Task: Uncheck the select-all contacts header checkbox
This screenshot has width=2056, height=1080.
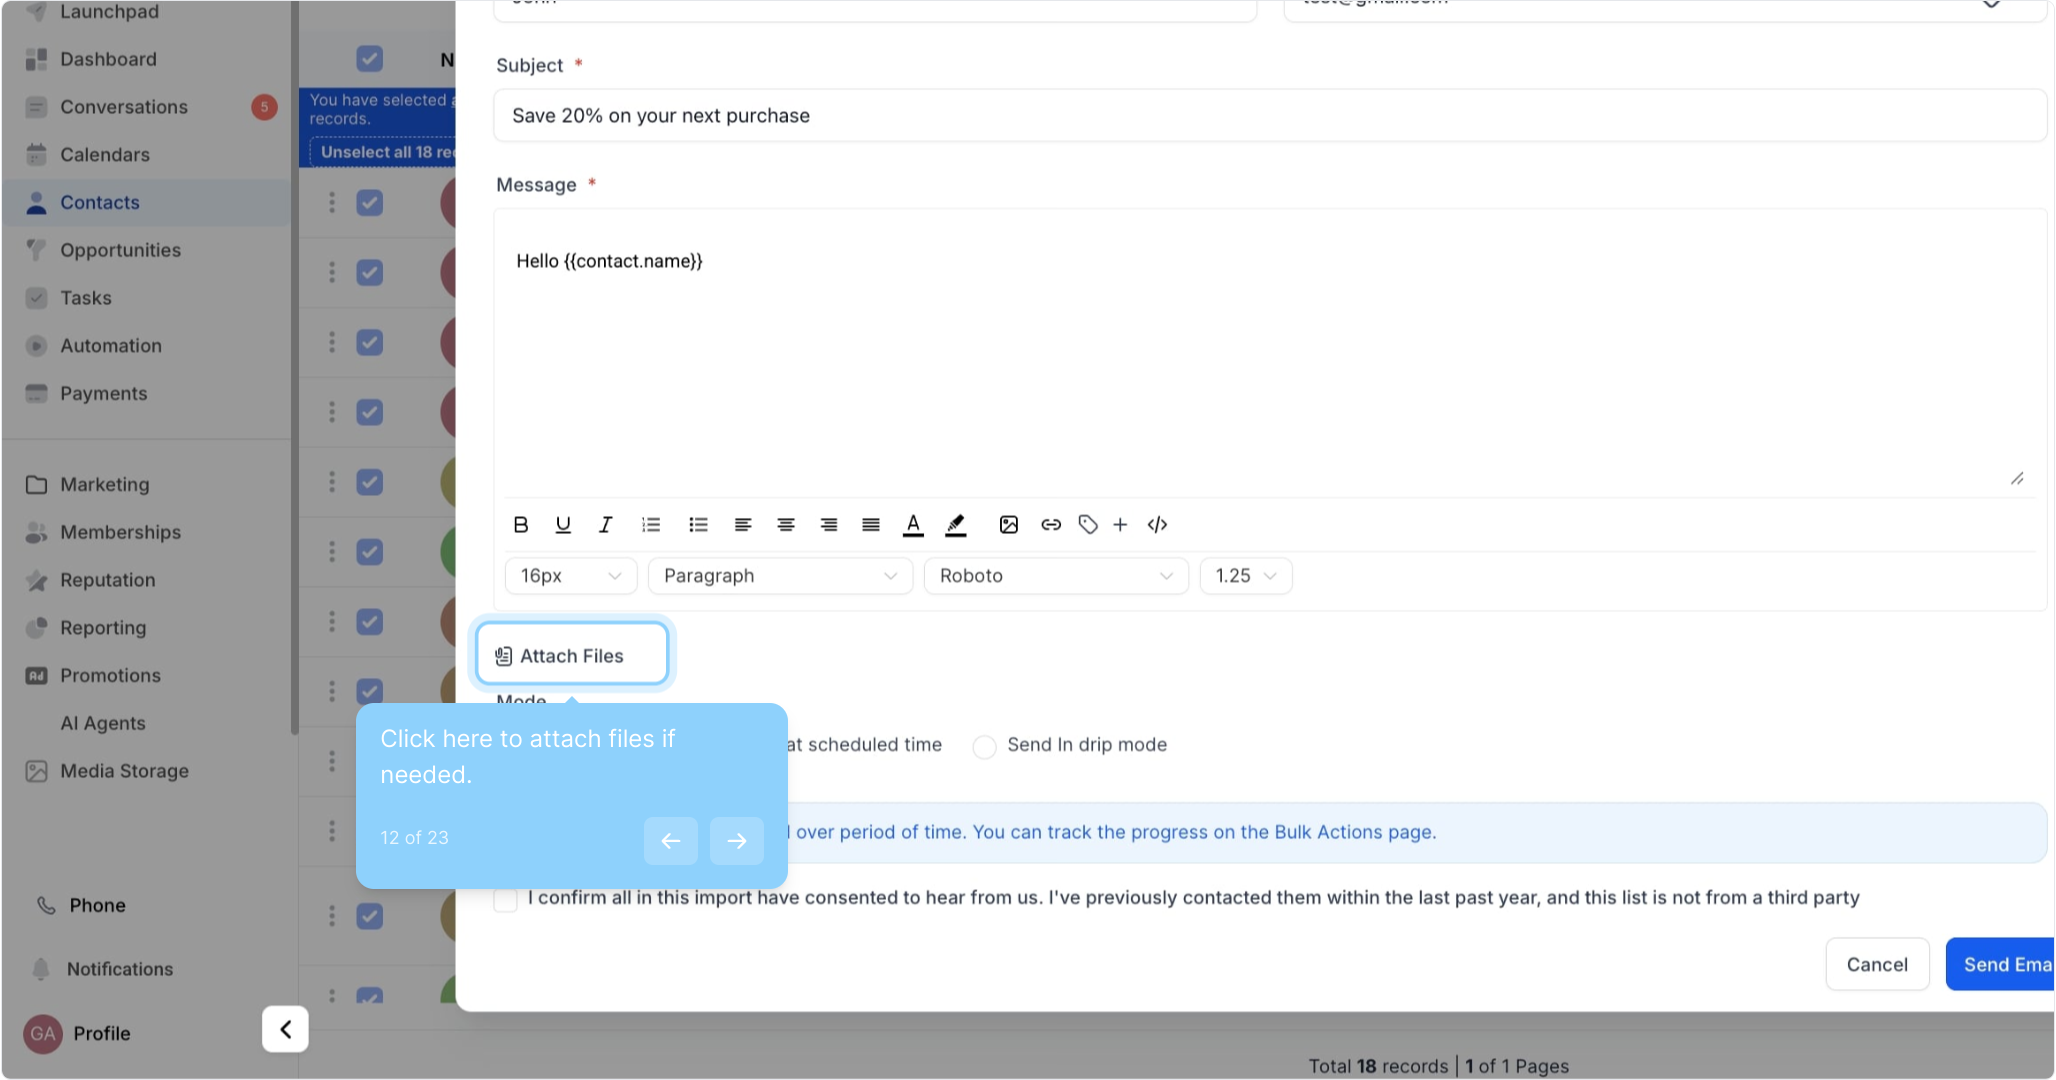Action: pyautogui.click(x=370, y=59)
